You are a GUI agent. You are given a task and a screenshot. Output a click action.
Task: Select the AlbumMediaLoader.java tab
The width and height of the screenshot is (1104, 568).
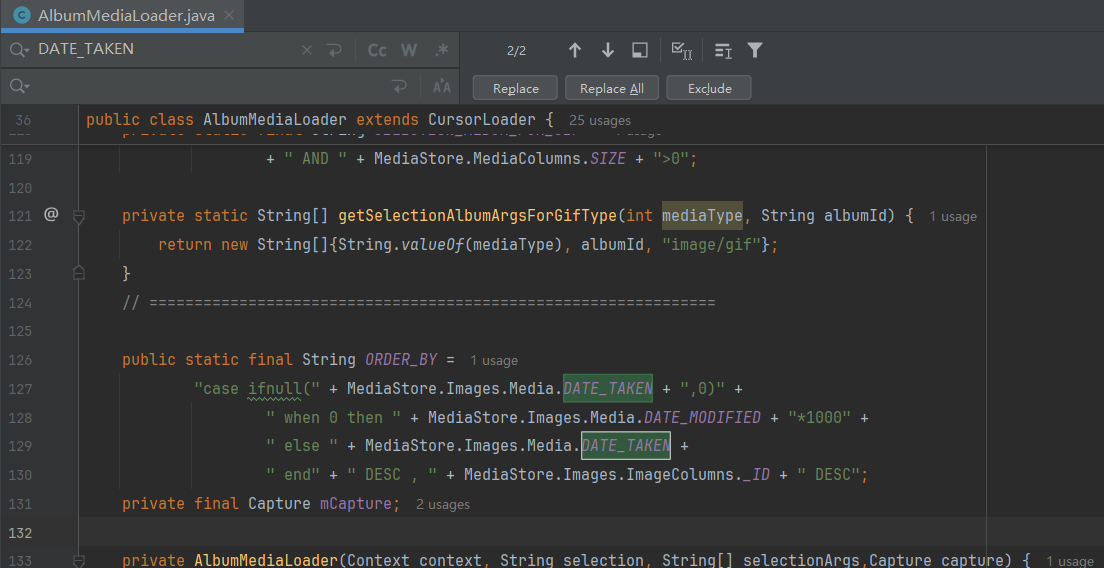(124, 15)
